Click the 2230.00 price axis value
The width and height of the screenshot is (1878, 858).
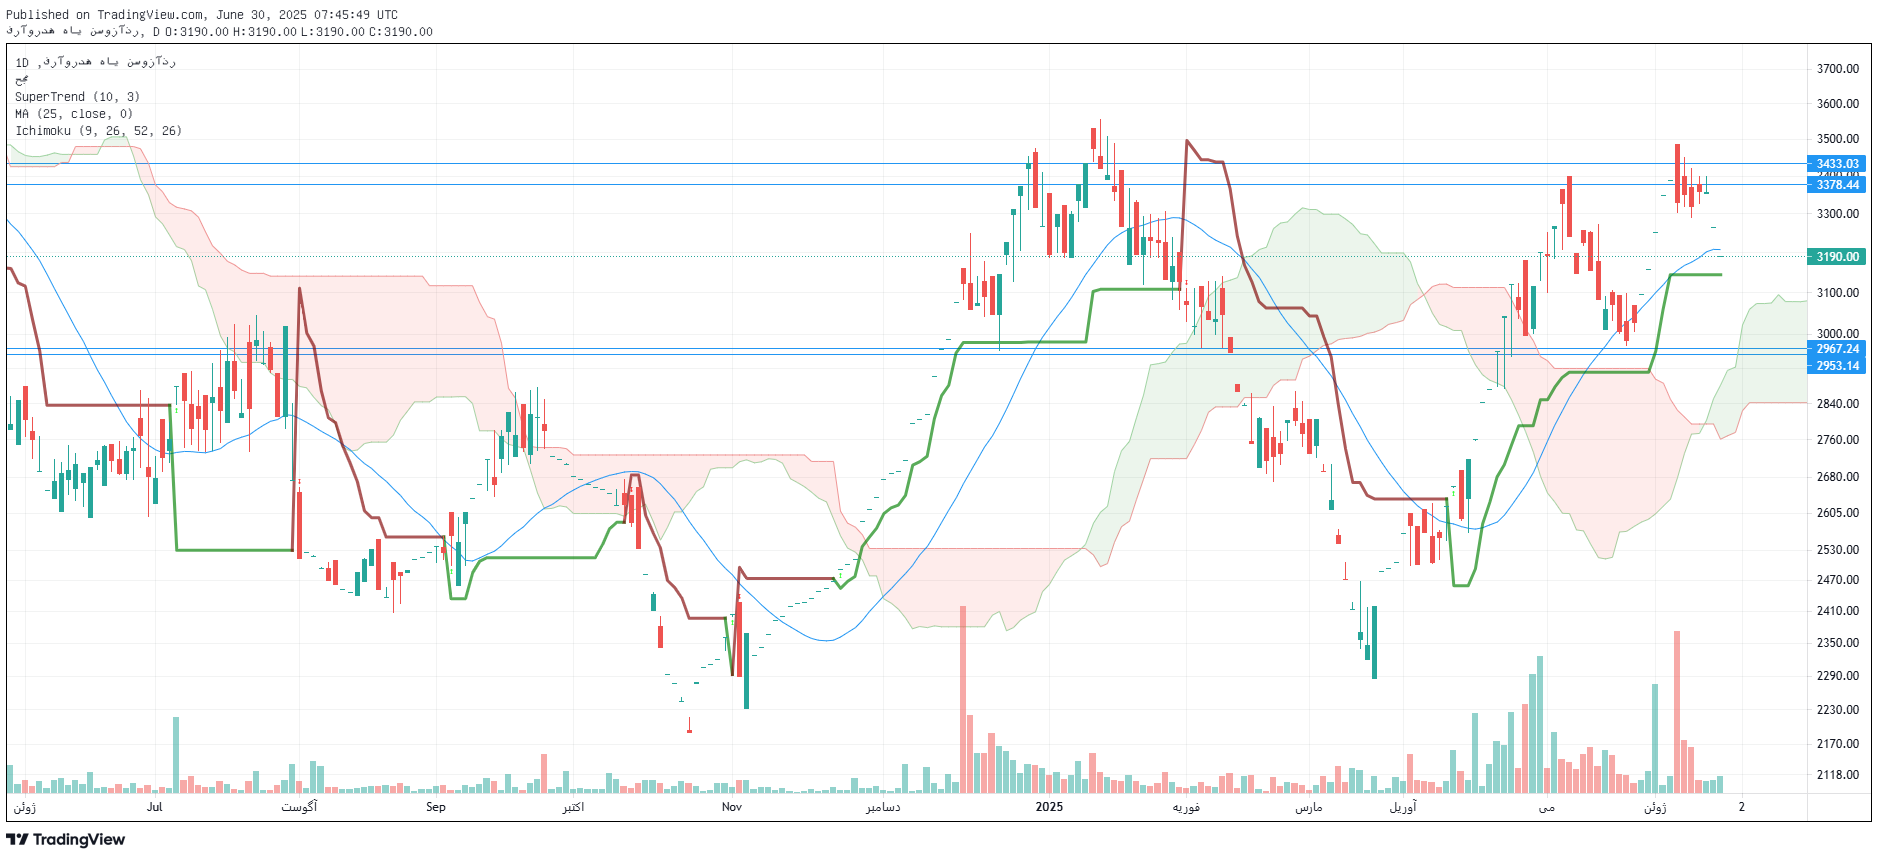[1838, 710]
